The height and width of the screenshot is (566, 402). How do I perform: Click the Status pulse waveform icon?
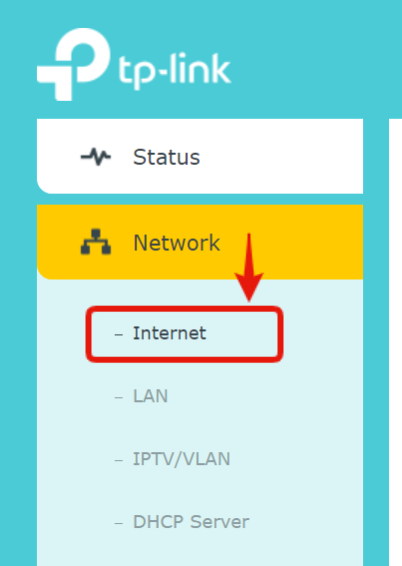click(x=96, y=157)
